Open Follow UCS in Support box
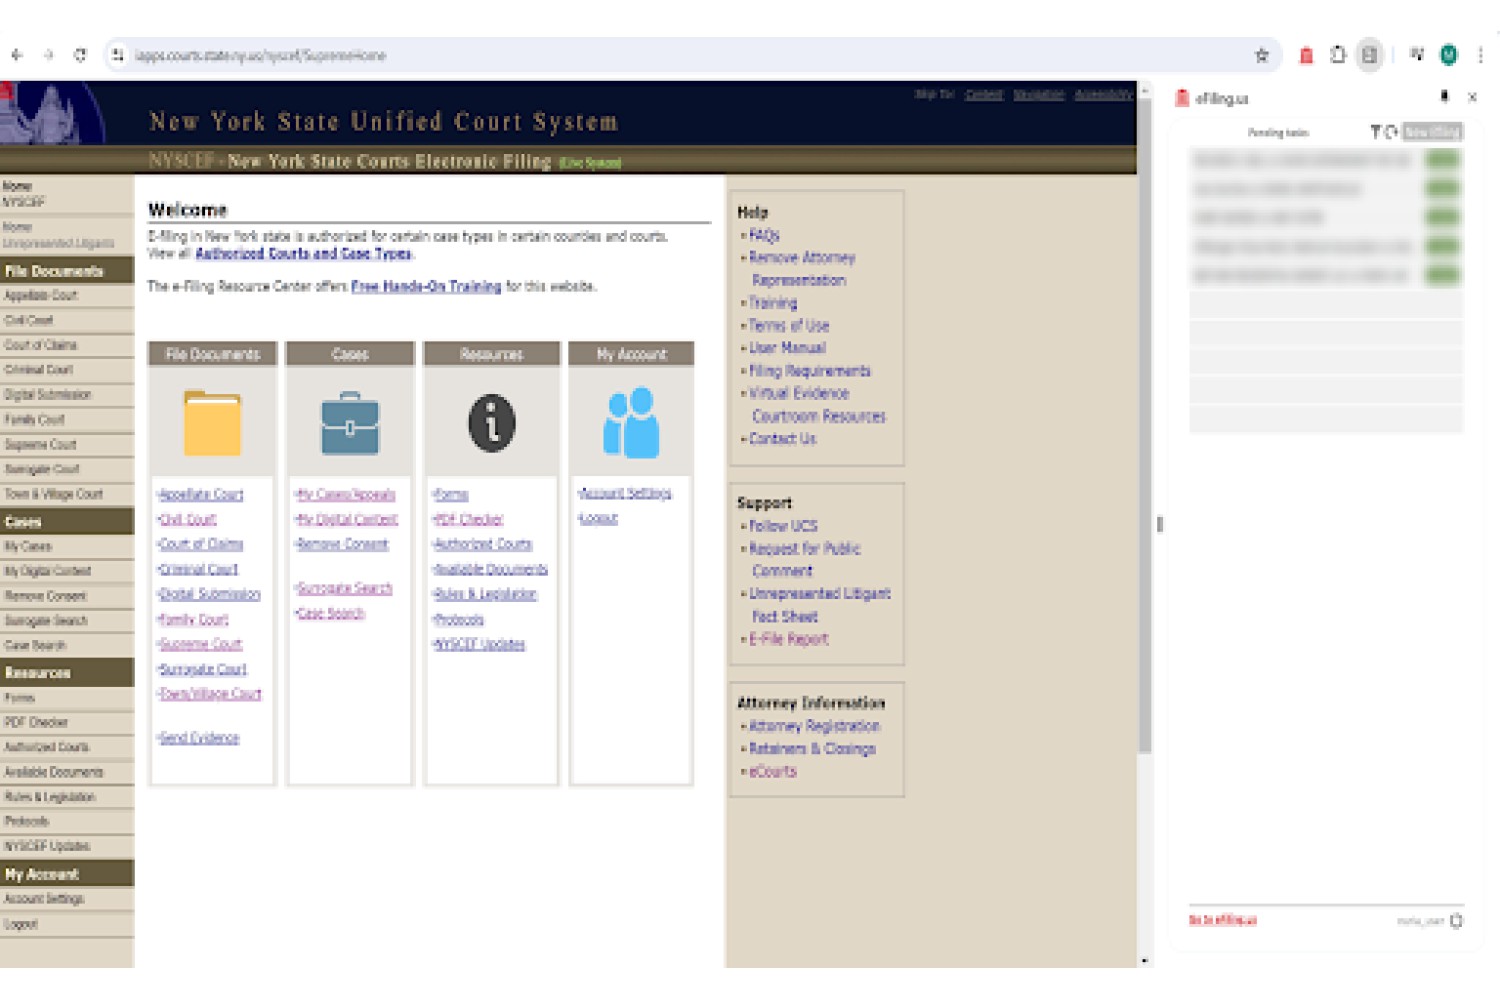The image size is (1500, 1000). 783,526
